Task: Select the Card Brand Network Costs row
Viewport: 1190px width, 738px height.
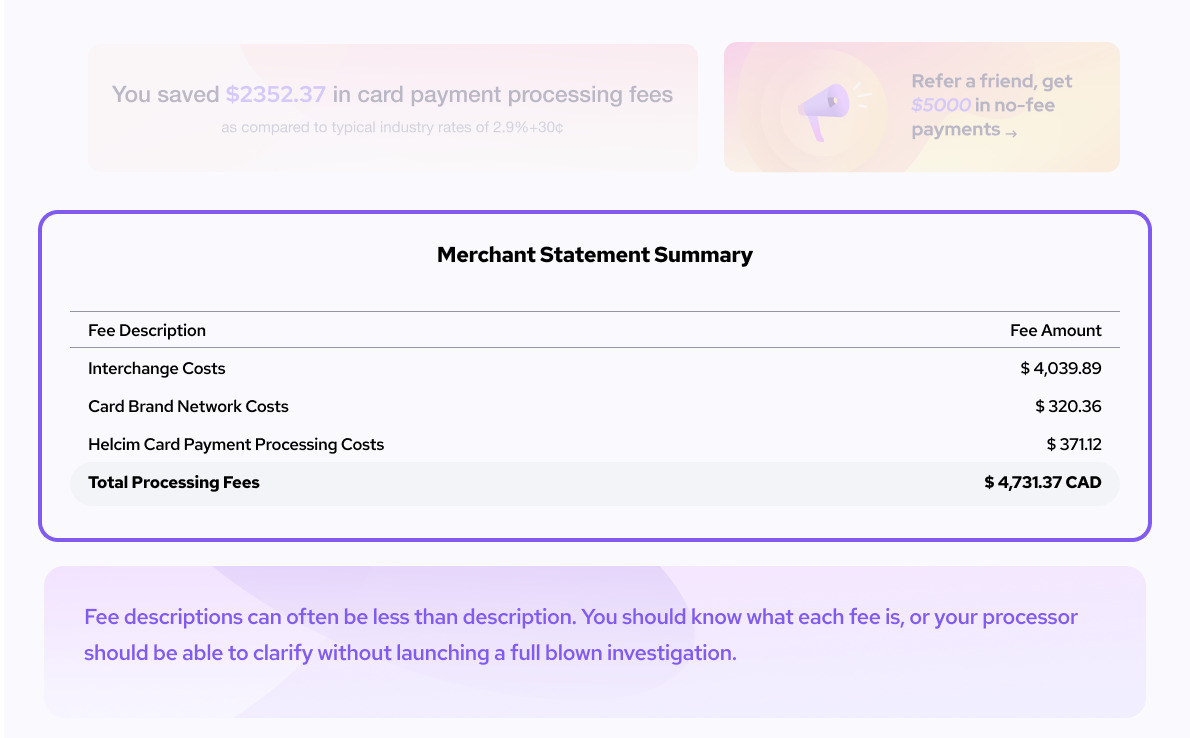Action: (595, 406)
